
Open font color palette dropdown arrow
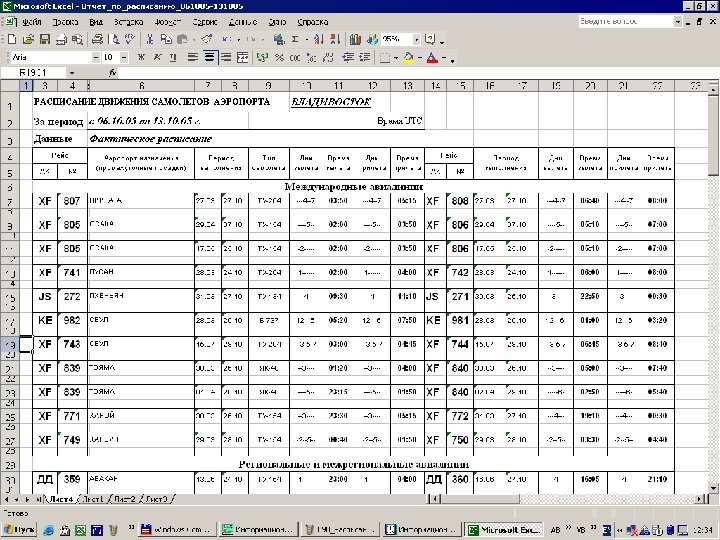coord(444,58)
